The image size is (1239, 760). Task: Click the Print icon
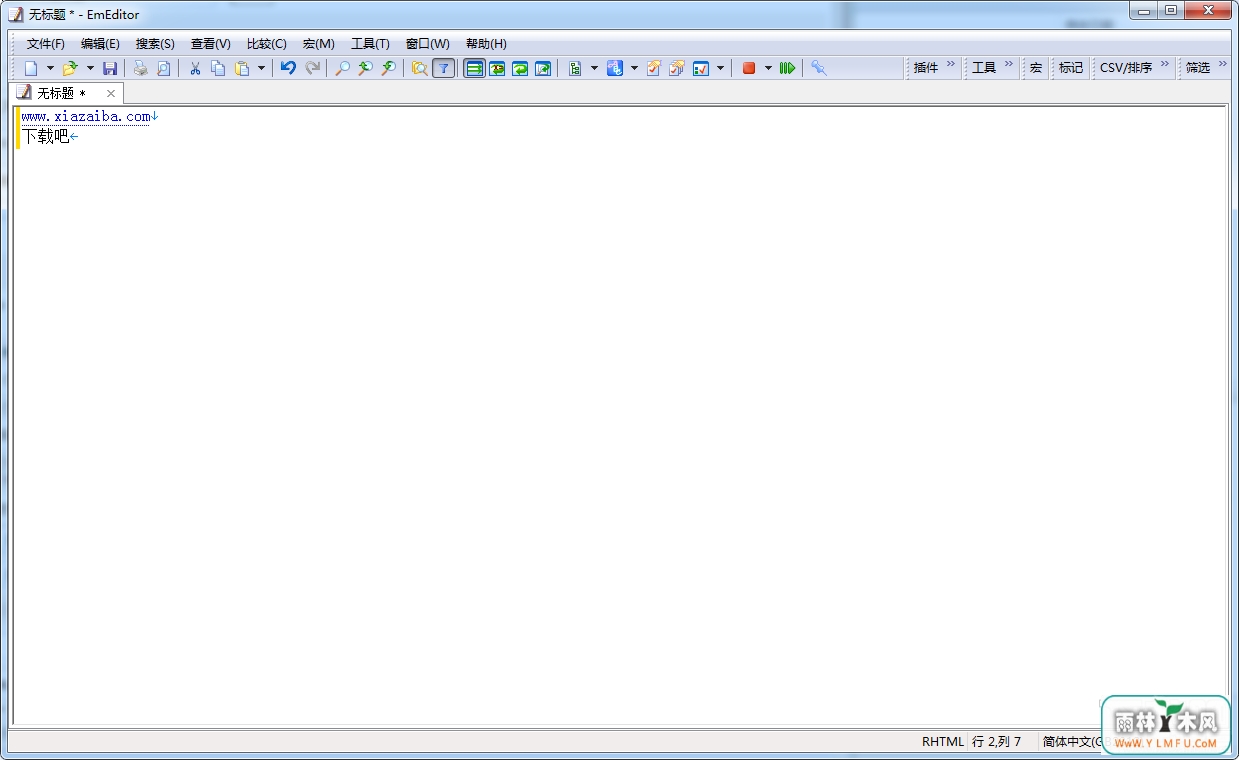[141, 68]
